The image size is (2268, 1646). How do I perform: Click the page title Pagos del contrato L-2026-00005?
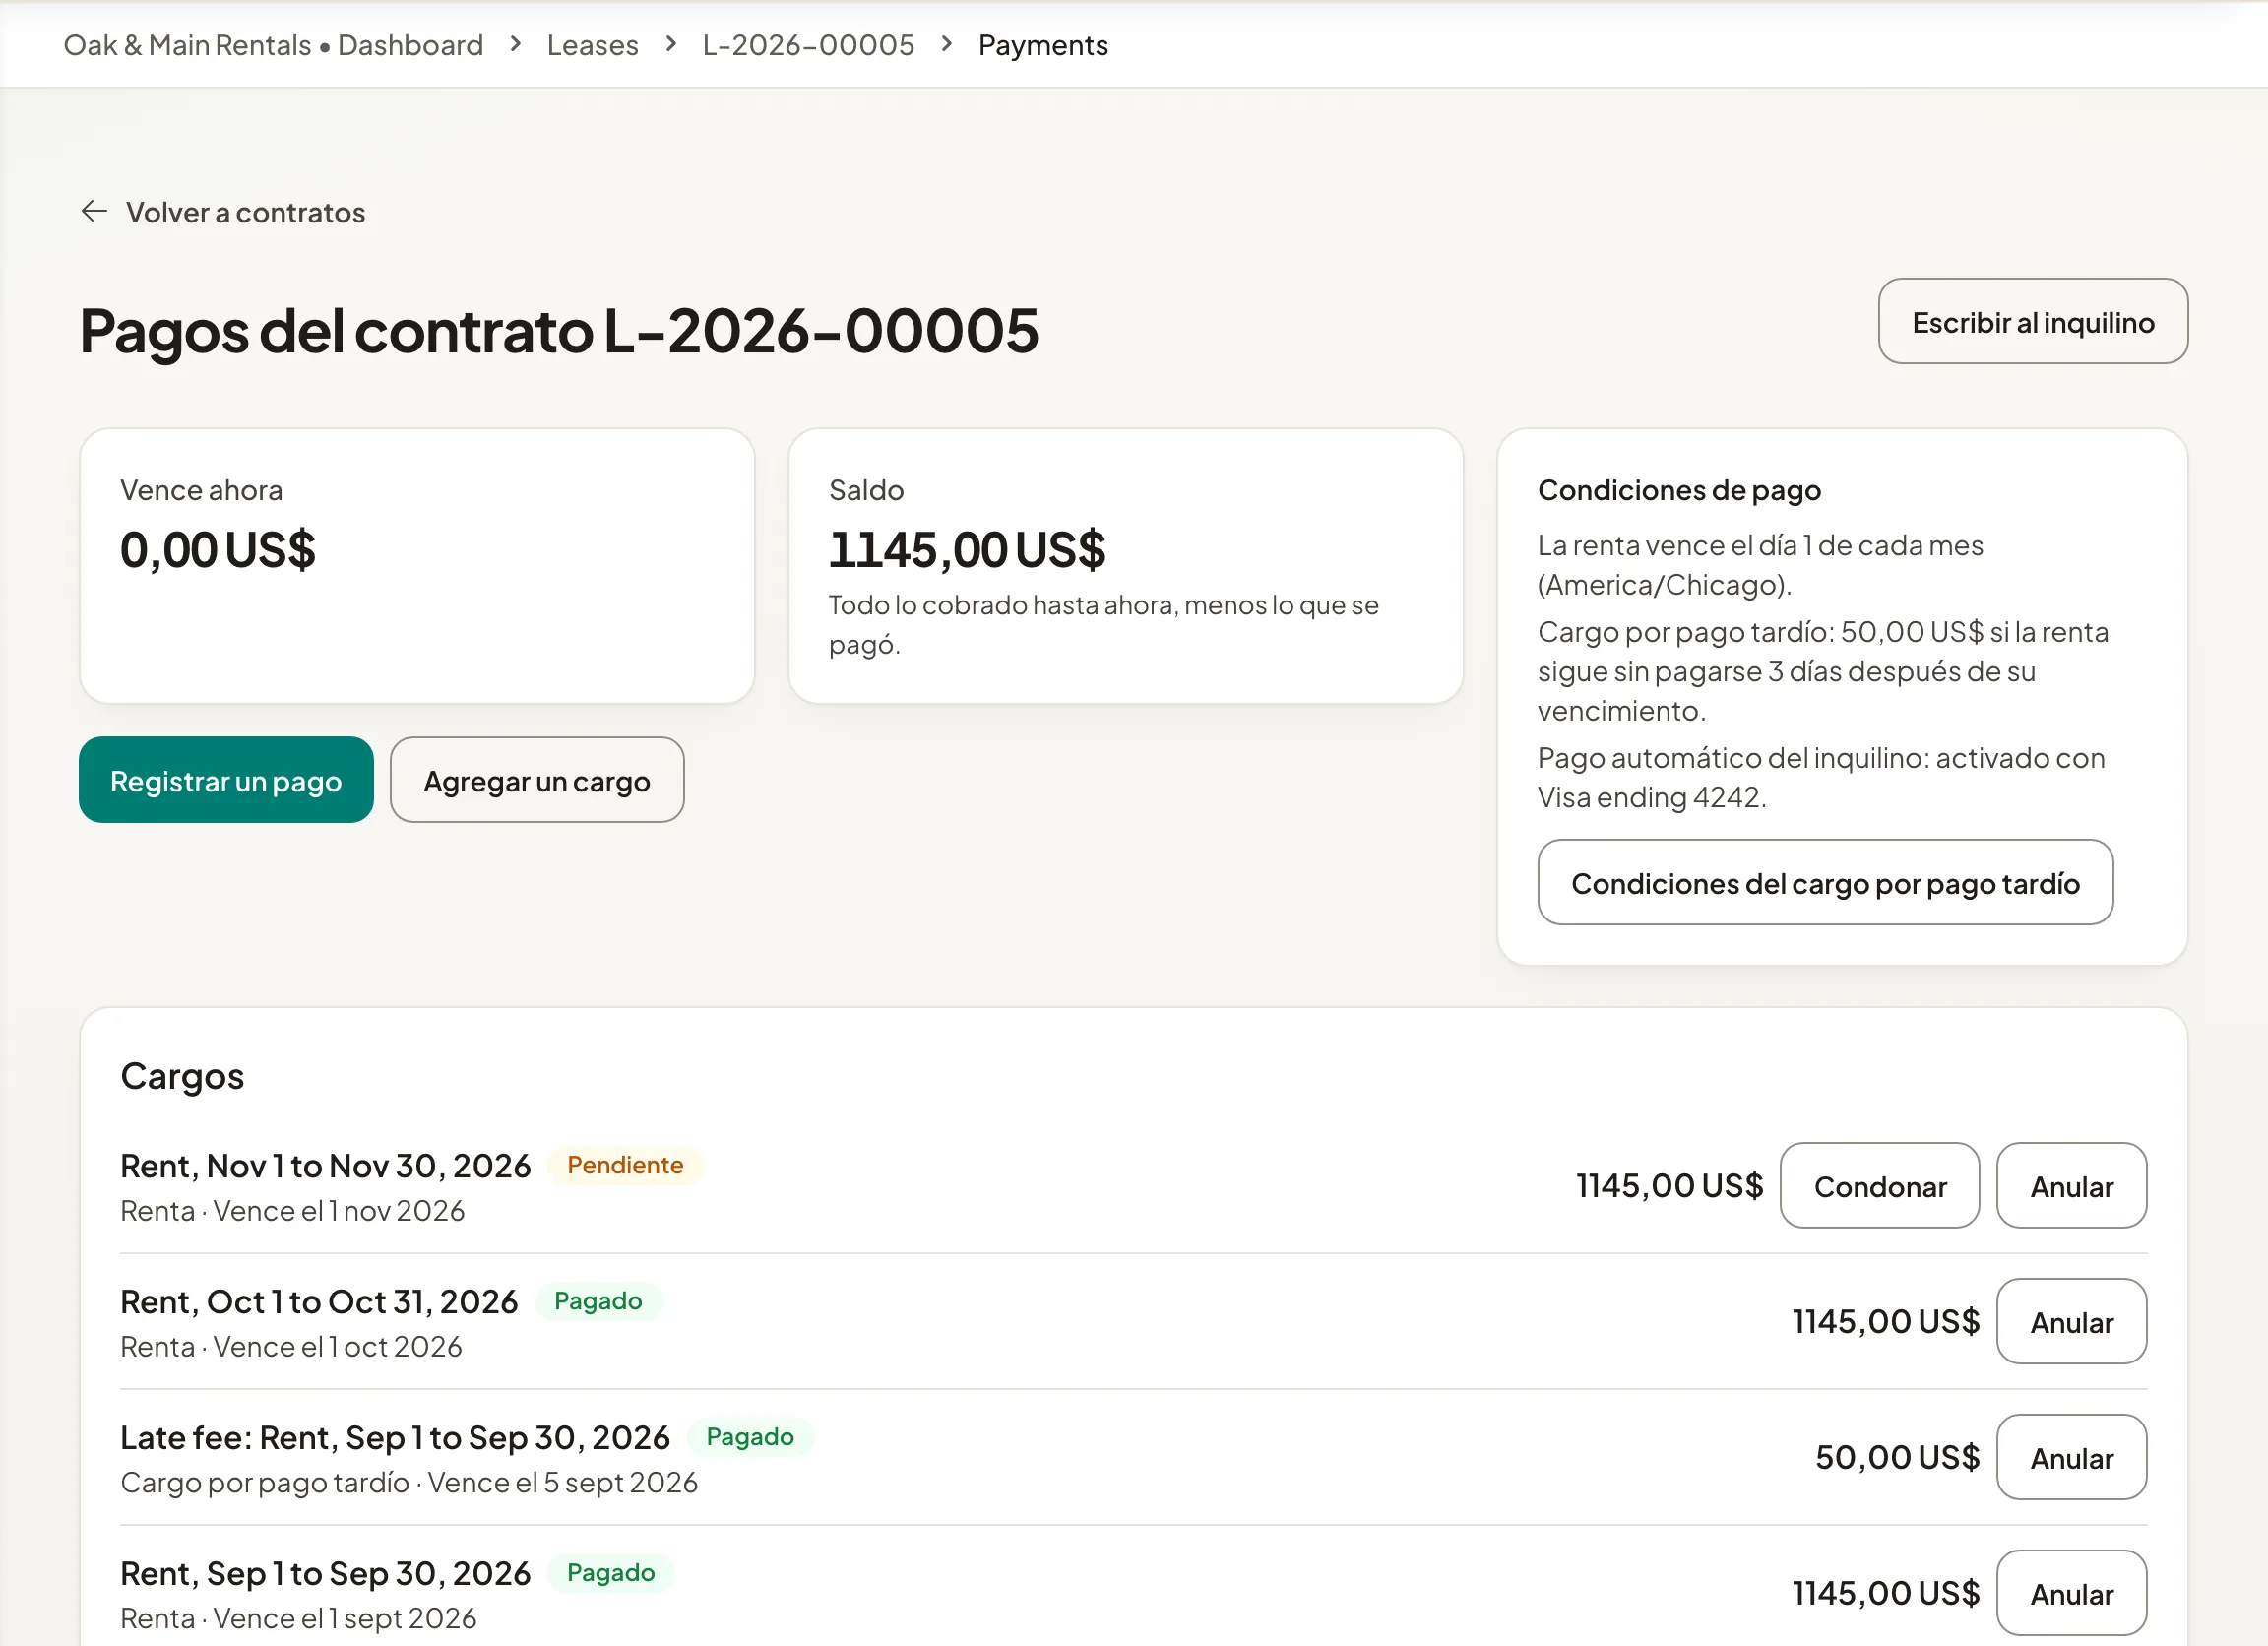click(559, 330)
